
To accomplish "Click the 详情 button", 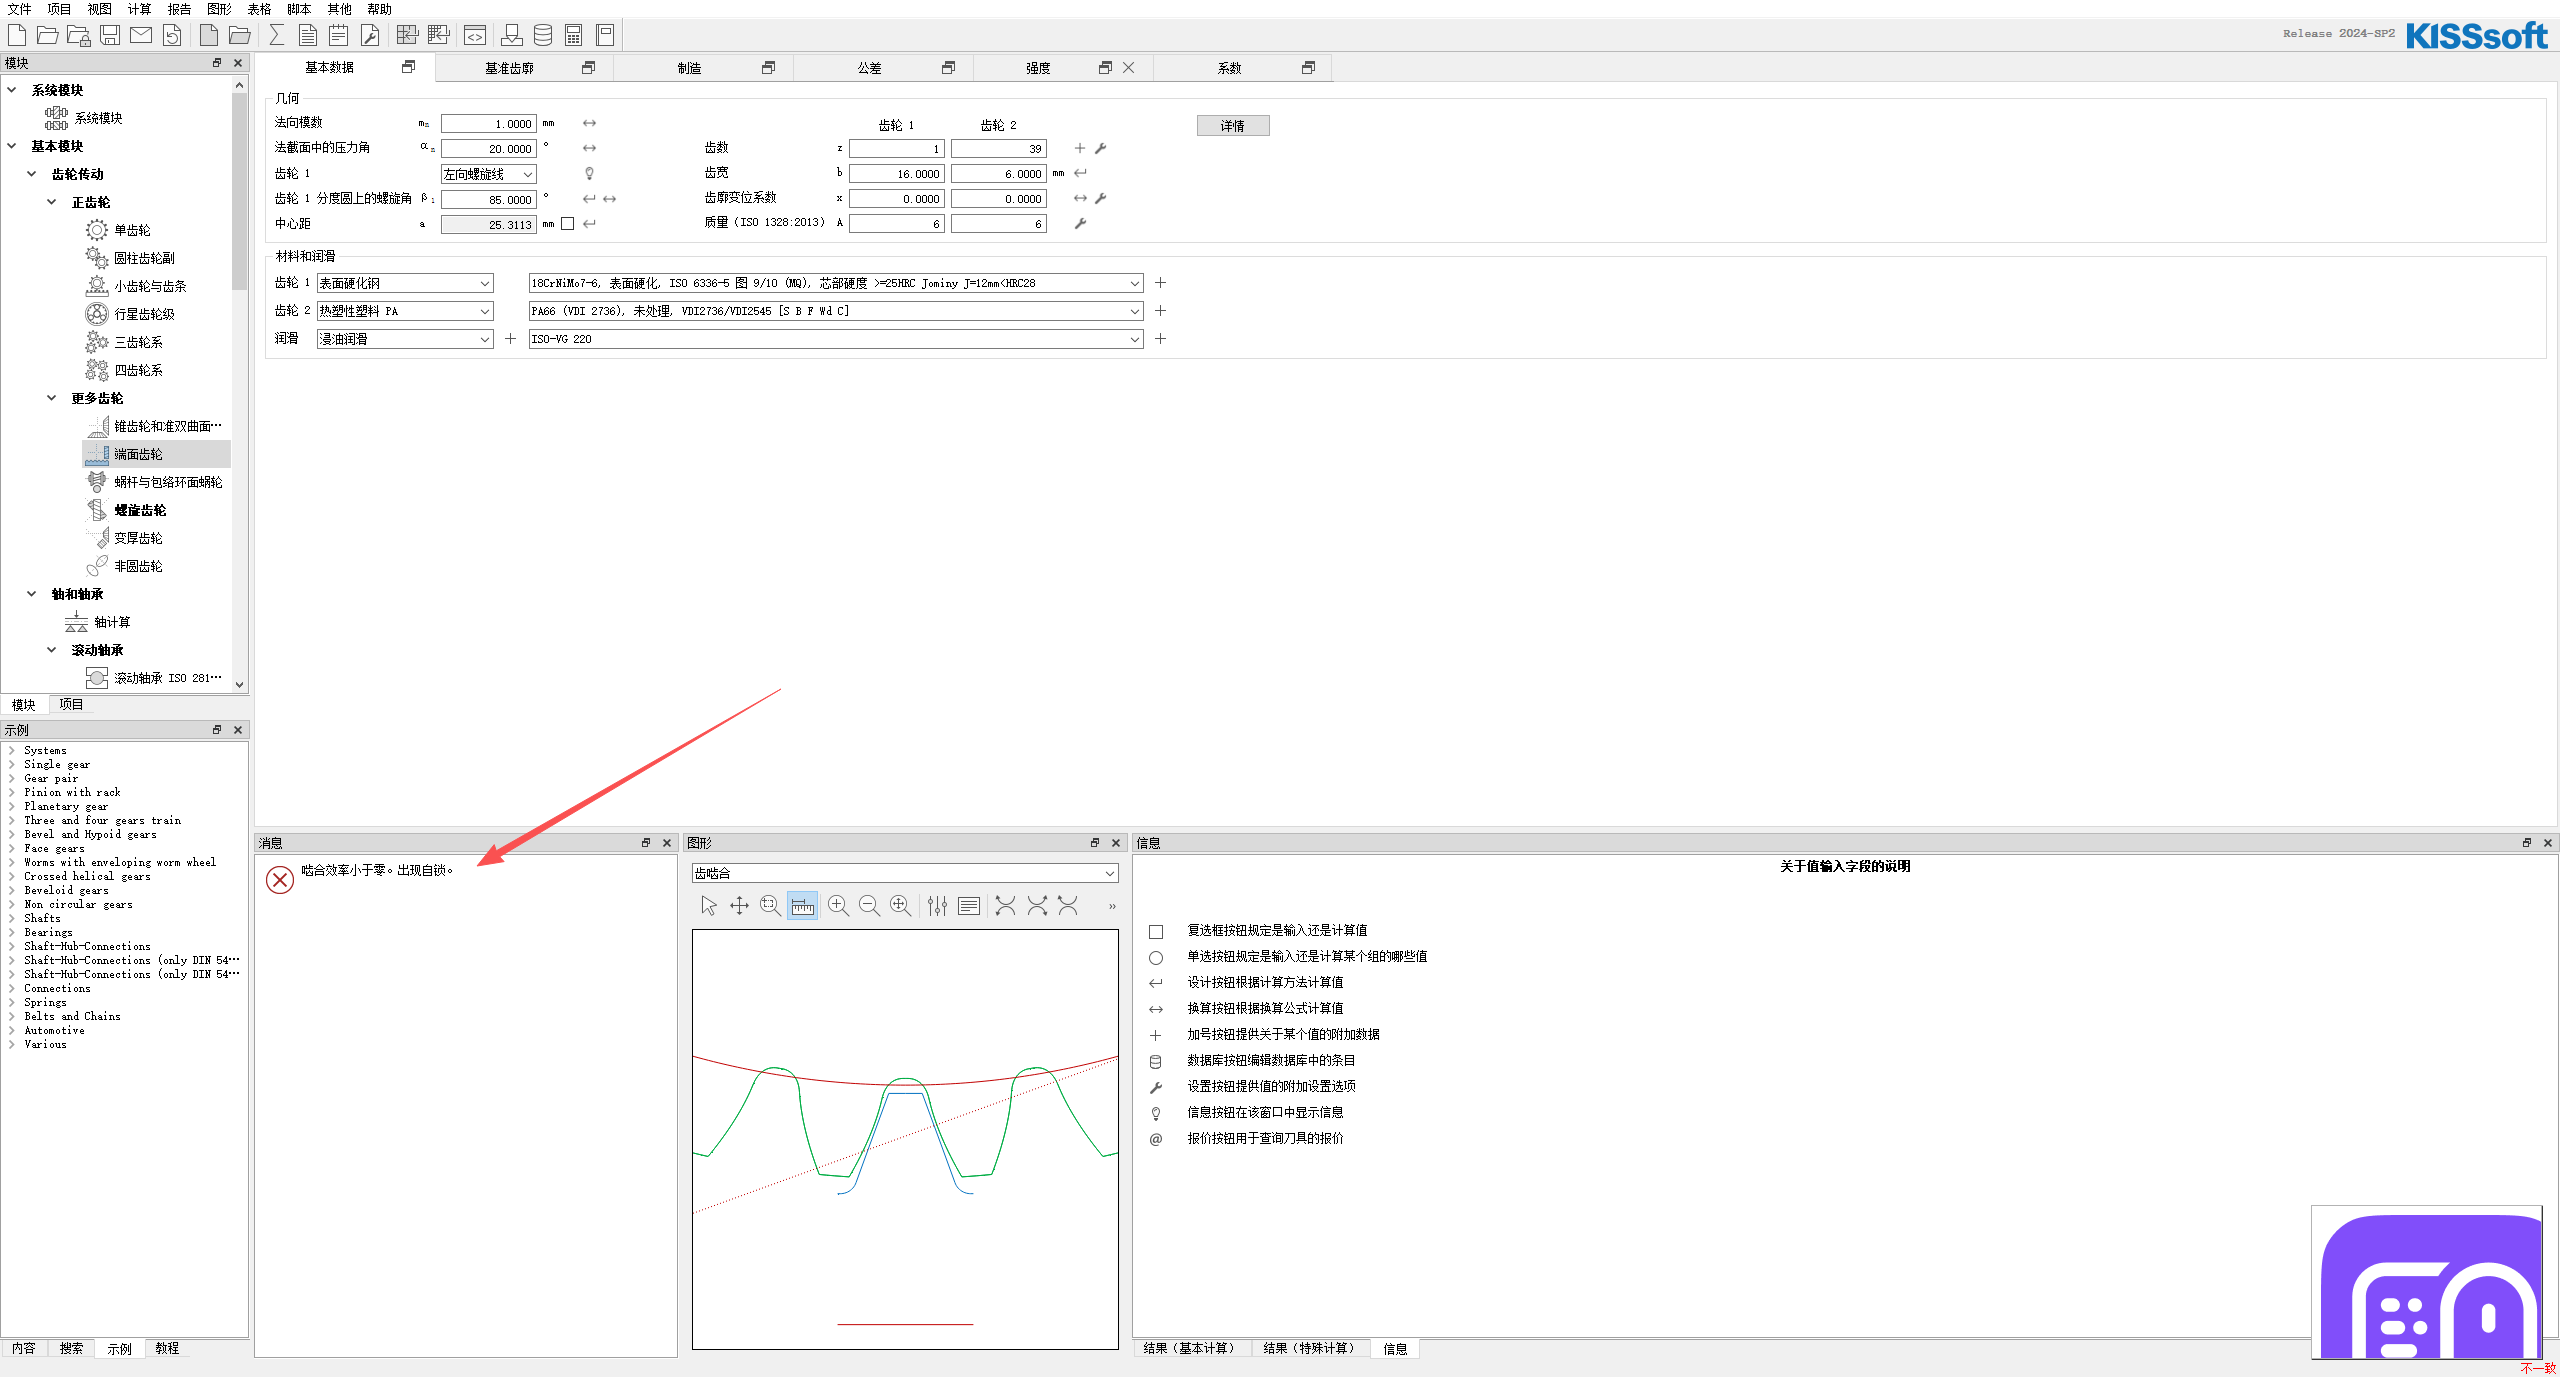I will [x=1232, y=126].
